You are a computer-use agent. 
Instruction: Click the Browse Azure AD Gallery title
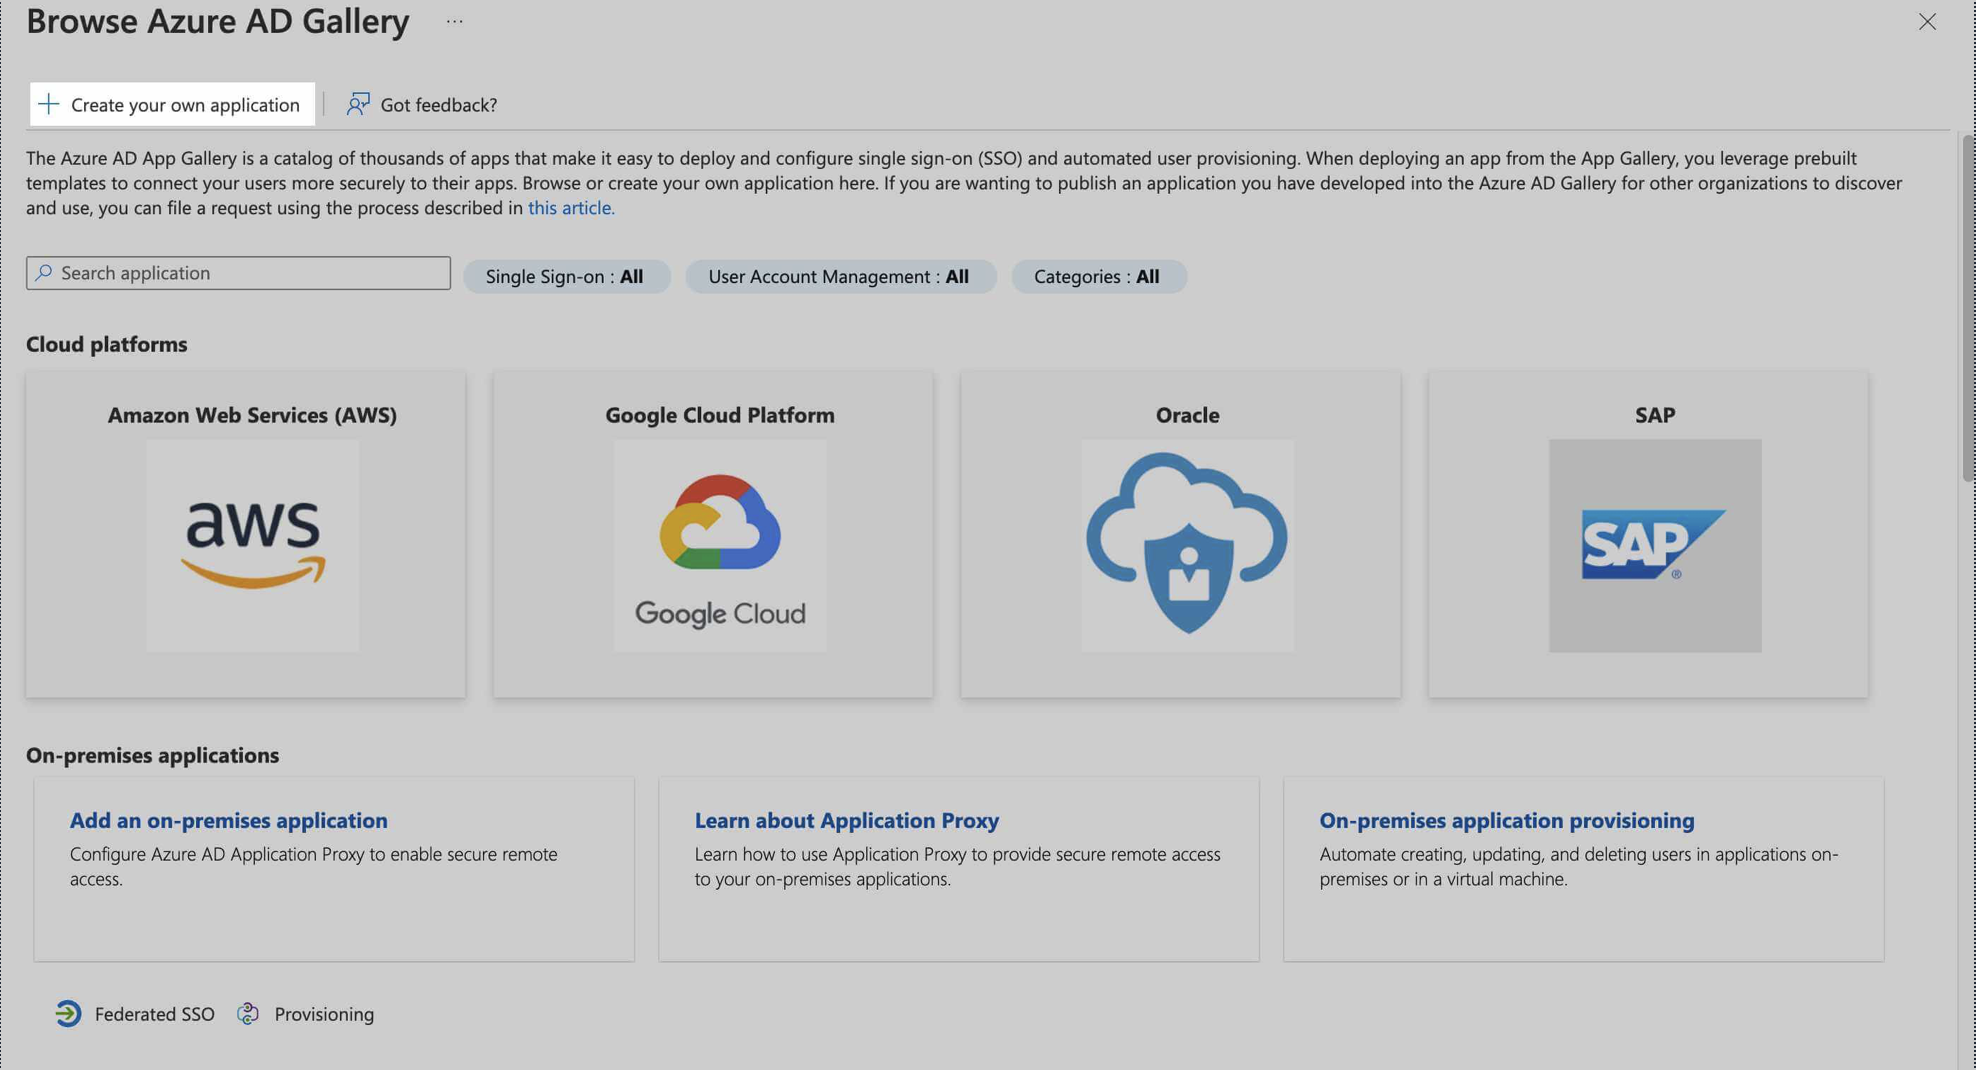pos(218,21)
